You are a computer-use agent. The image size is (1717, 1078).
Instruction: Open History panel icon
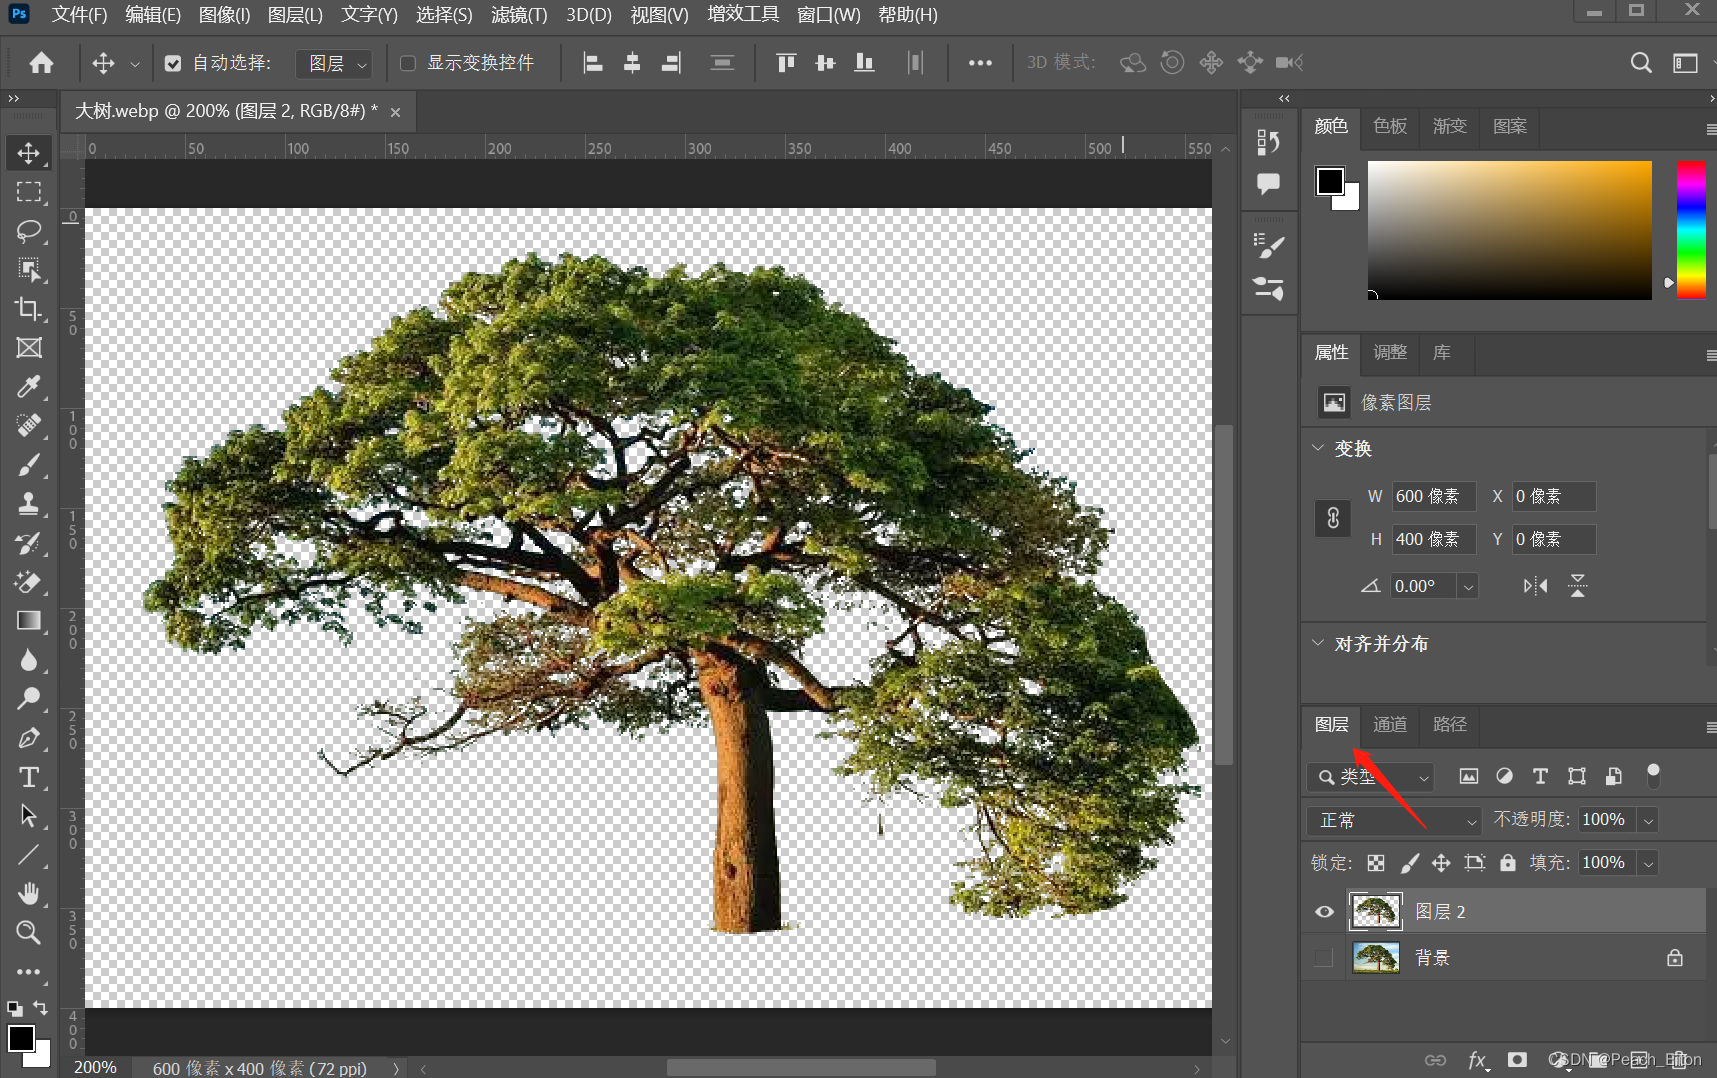click(1269, 142)
